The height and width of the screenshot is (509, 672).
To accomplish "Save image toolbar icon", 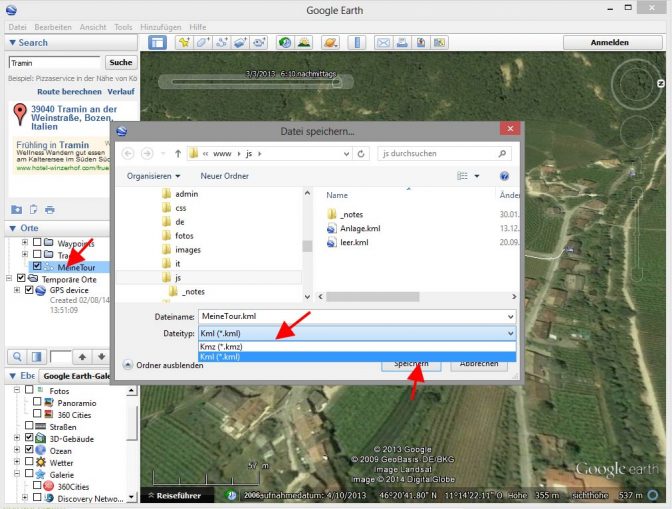I will 421,42.
